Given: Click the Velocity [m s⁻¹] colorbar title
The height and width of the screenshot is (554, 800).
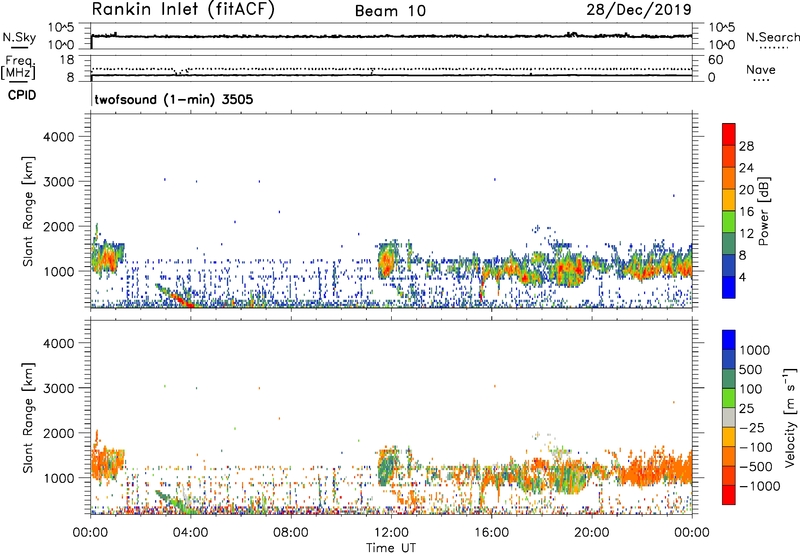Looking at the screenshot, I should (790, 417).
